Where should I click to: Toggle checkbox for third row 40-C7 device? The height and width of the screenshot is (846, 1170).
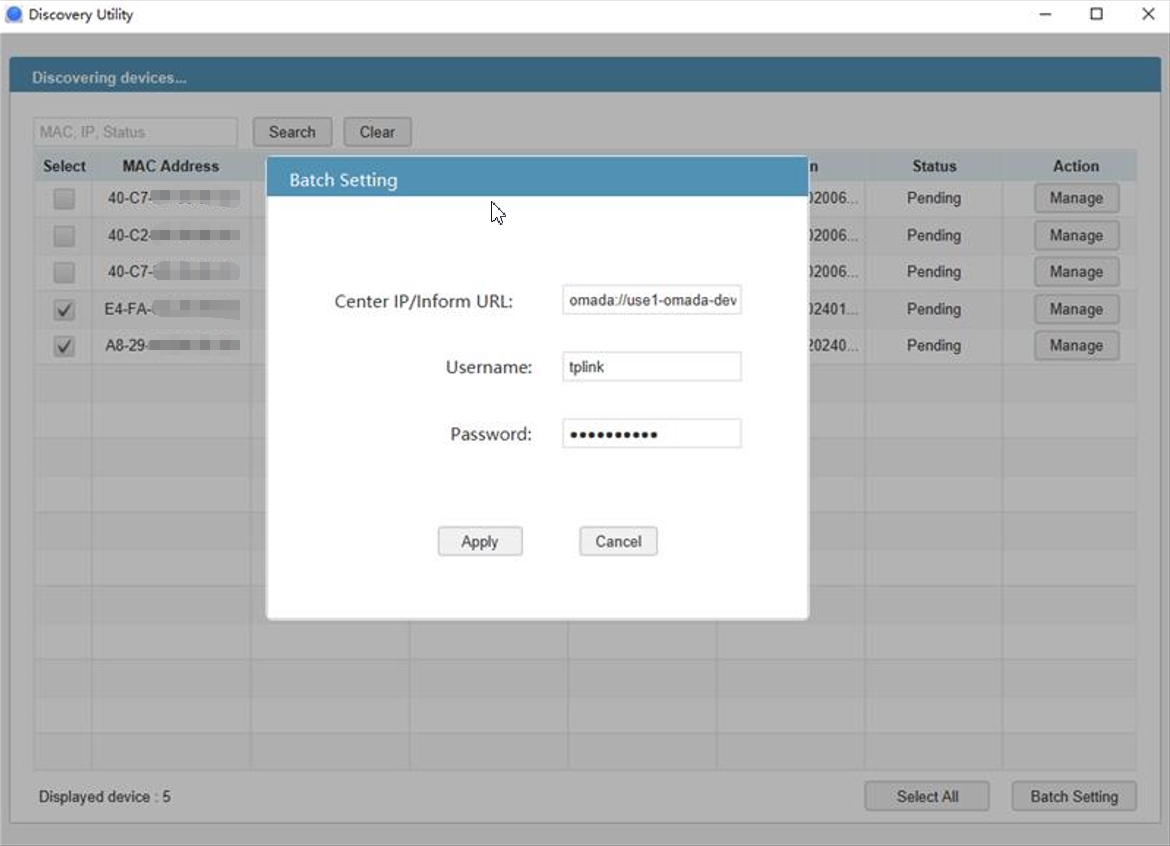point(64,272)
